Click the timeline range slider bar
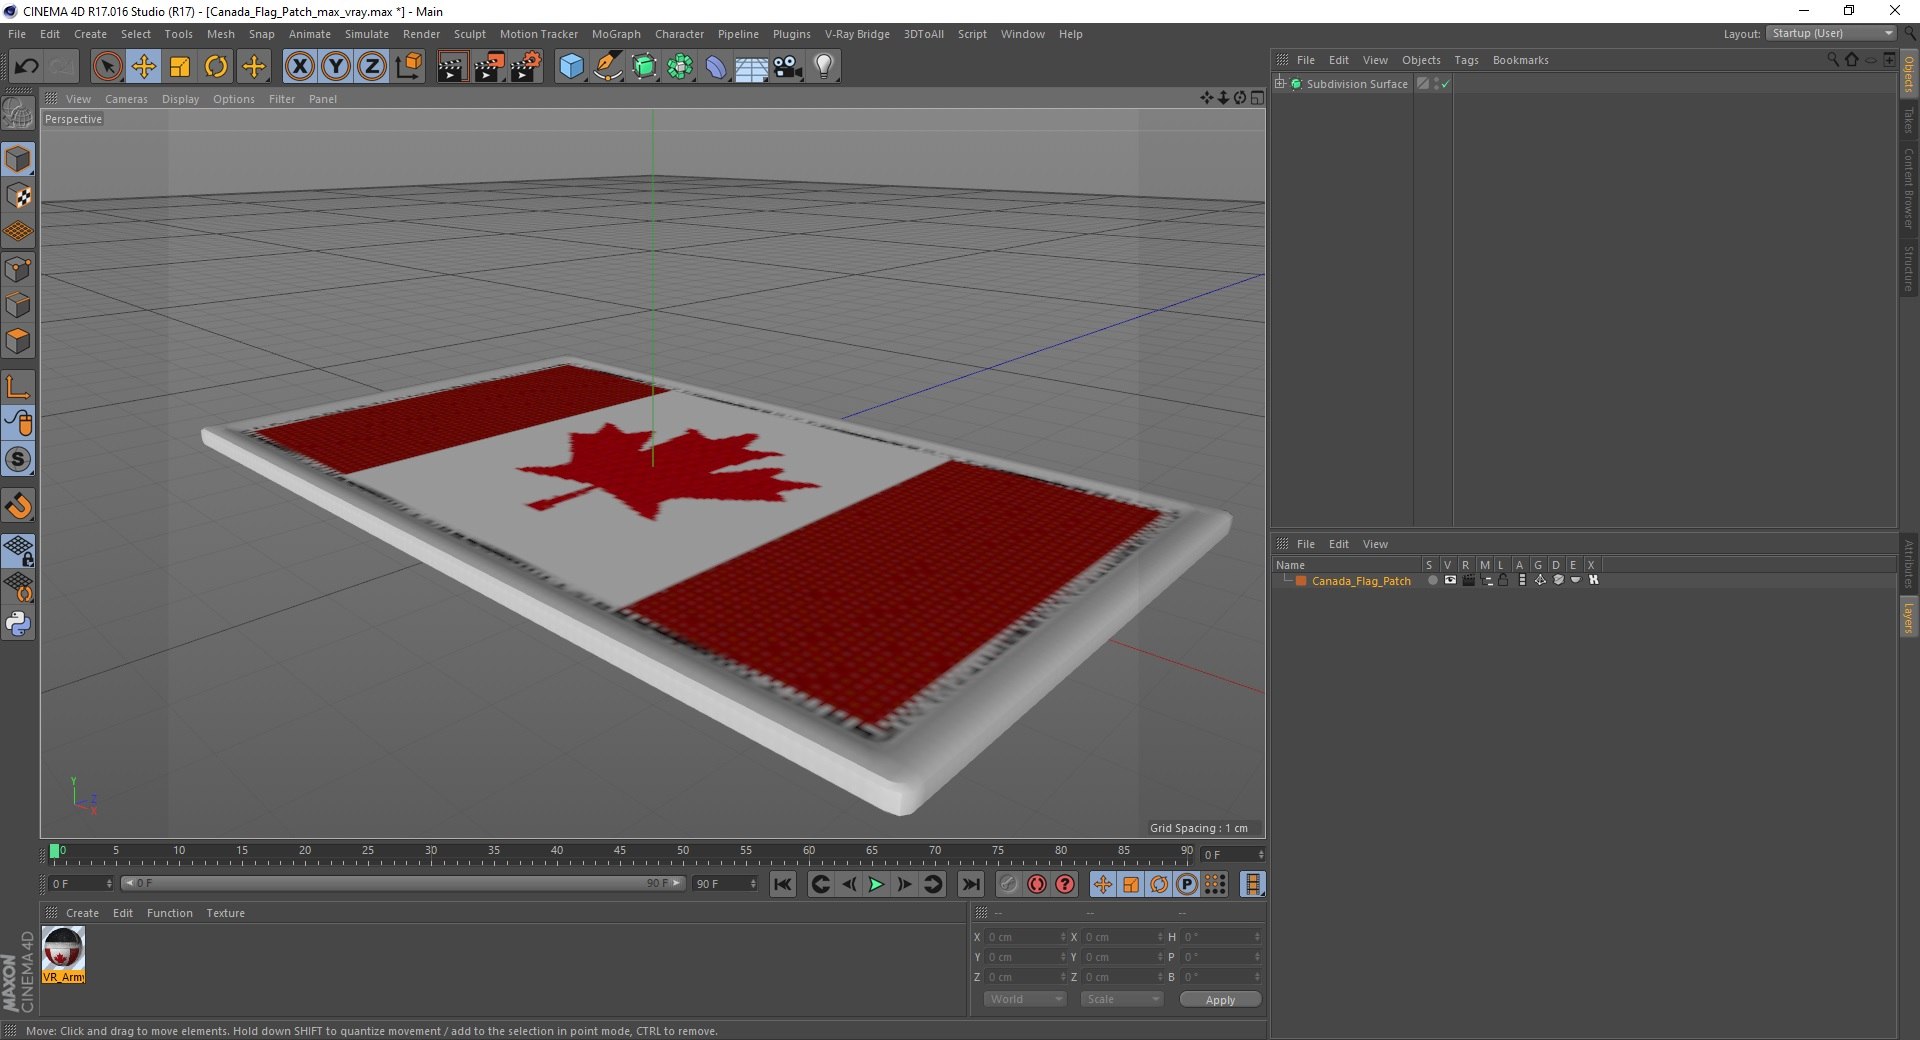This screenshot has height=1040, width=1920. pos(403,883)
